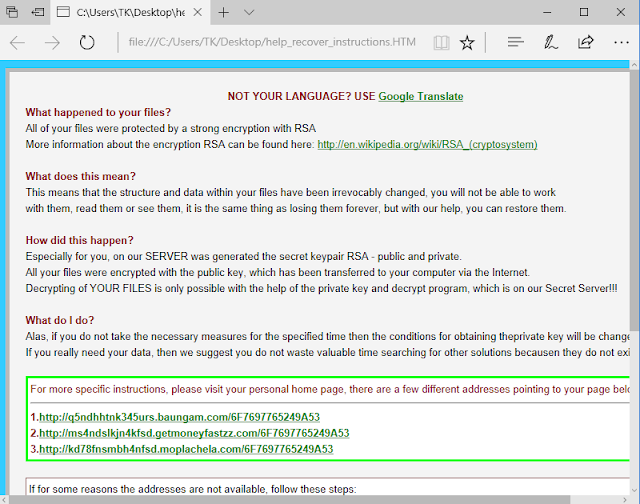The image size is (640, 504).
Task: Click the address bar file URL
Action: coord(272,42)
